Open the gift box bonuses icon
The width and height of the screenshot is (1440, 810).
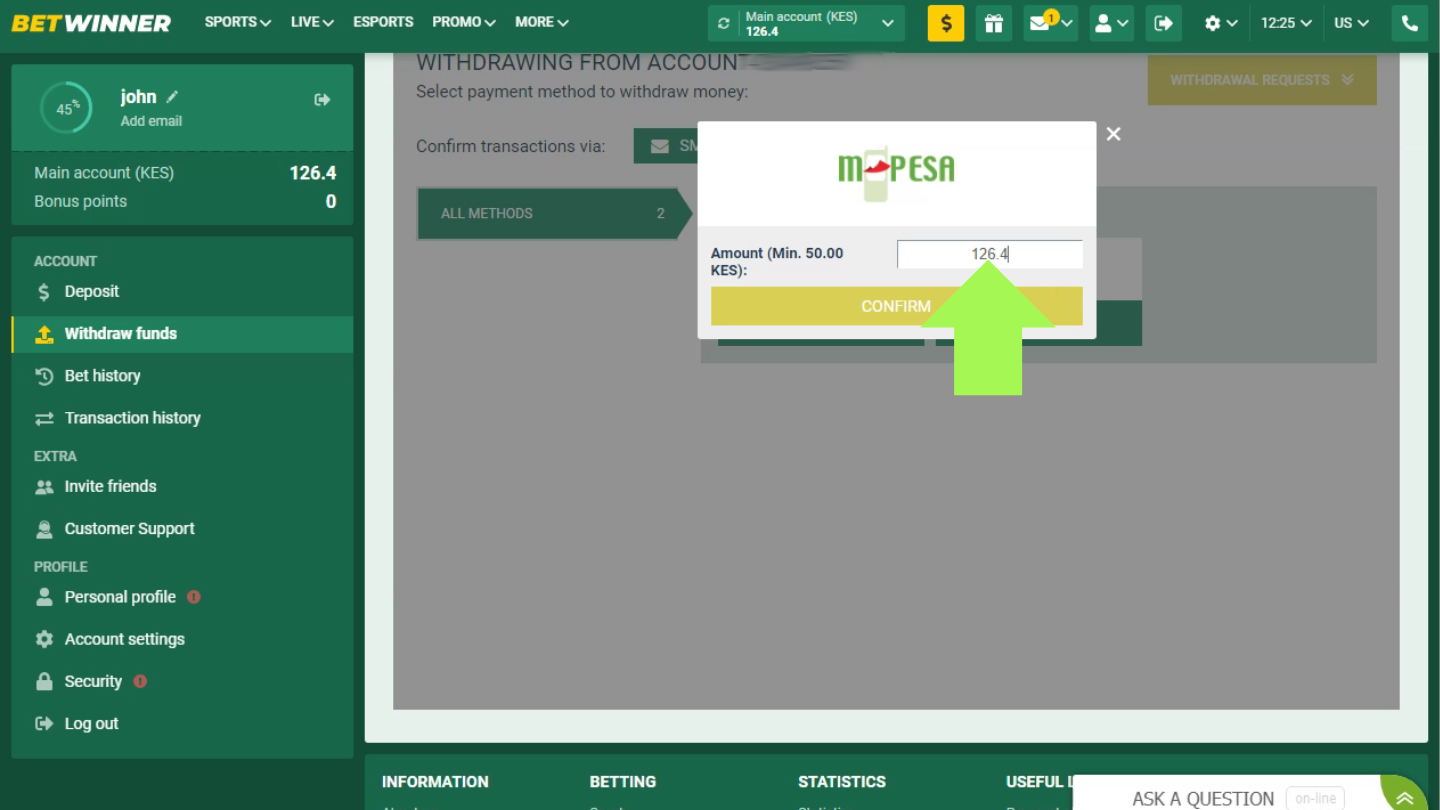coord(993,23)
